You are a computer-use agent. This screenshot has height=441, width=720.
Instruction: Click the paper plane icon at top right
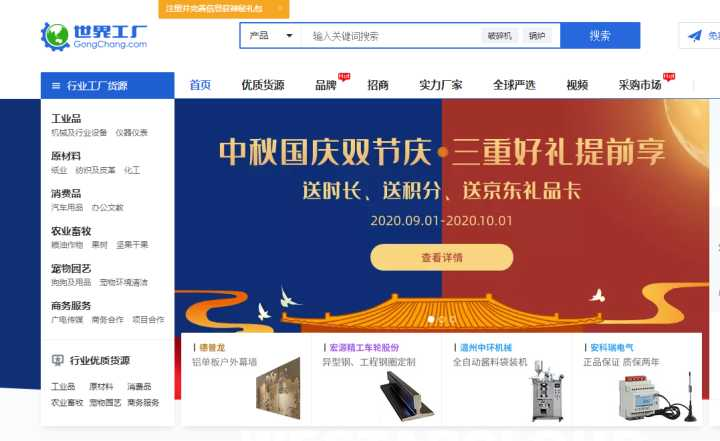click(695, 35)
